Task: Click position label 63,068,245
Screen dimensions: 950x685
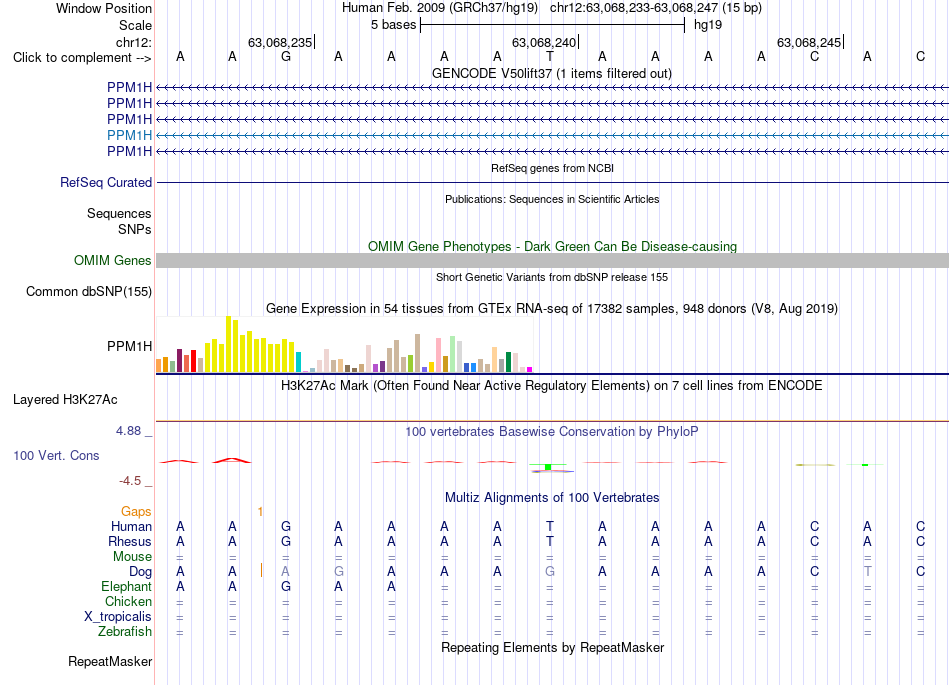Action: (x=809, y=42)
